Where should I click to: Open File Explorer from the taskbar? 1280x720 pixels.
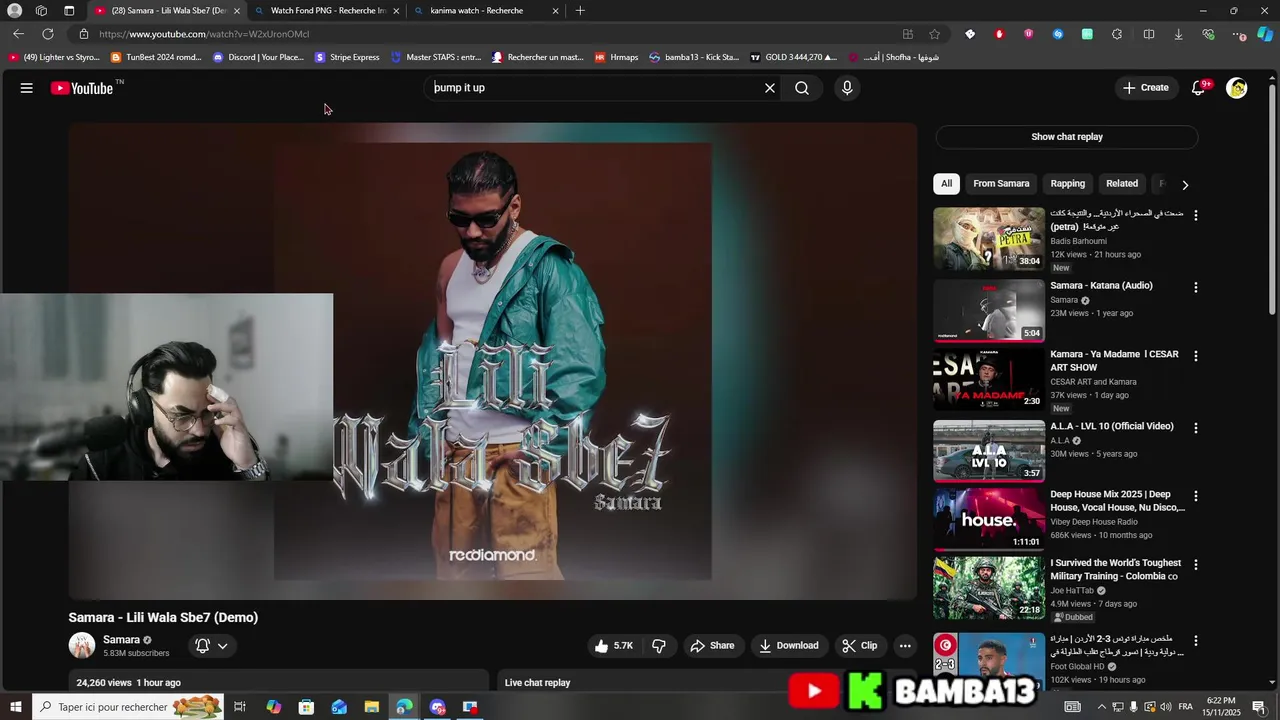point(371,707)
